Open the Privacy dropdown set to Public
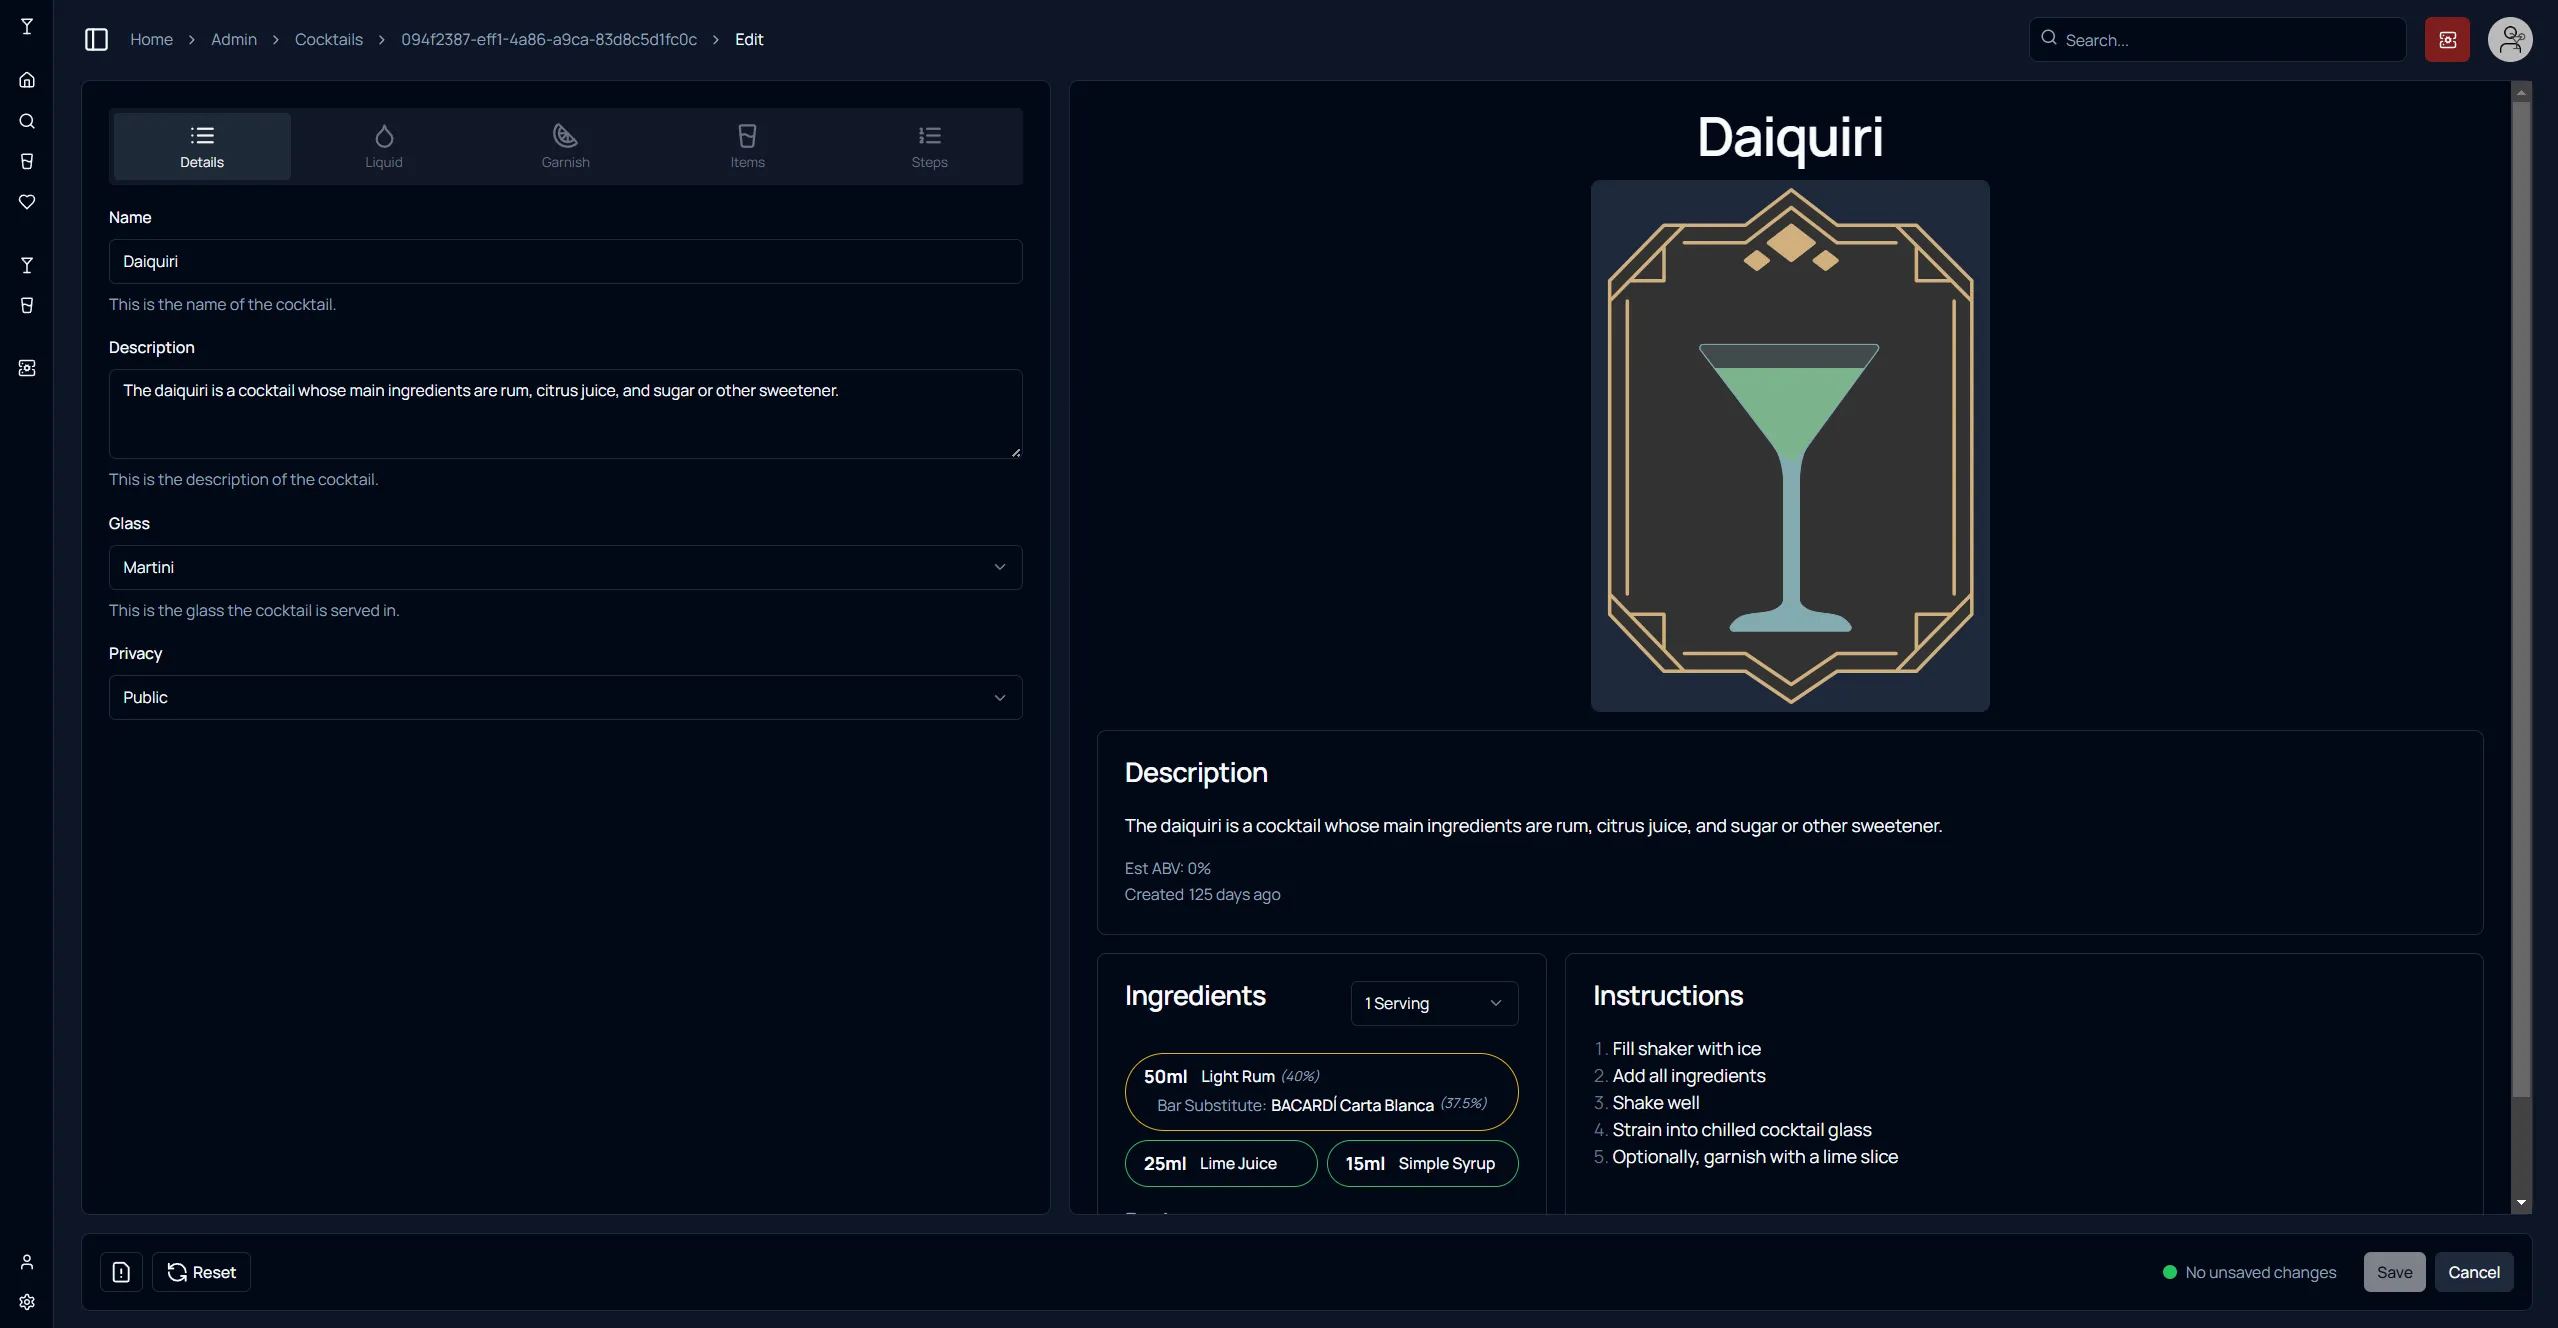The image size is (2558, 1328). (565, 697)
